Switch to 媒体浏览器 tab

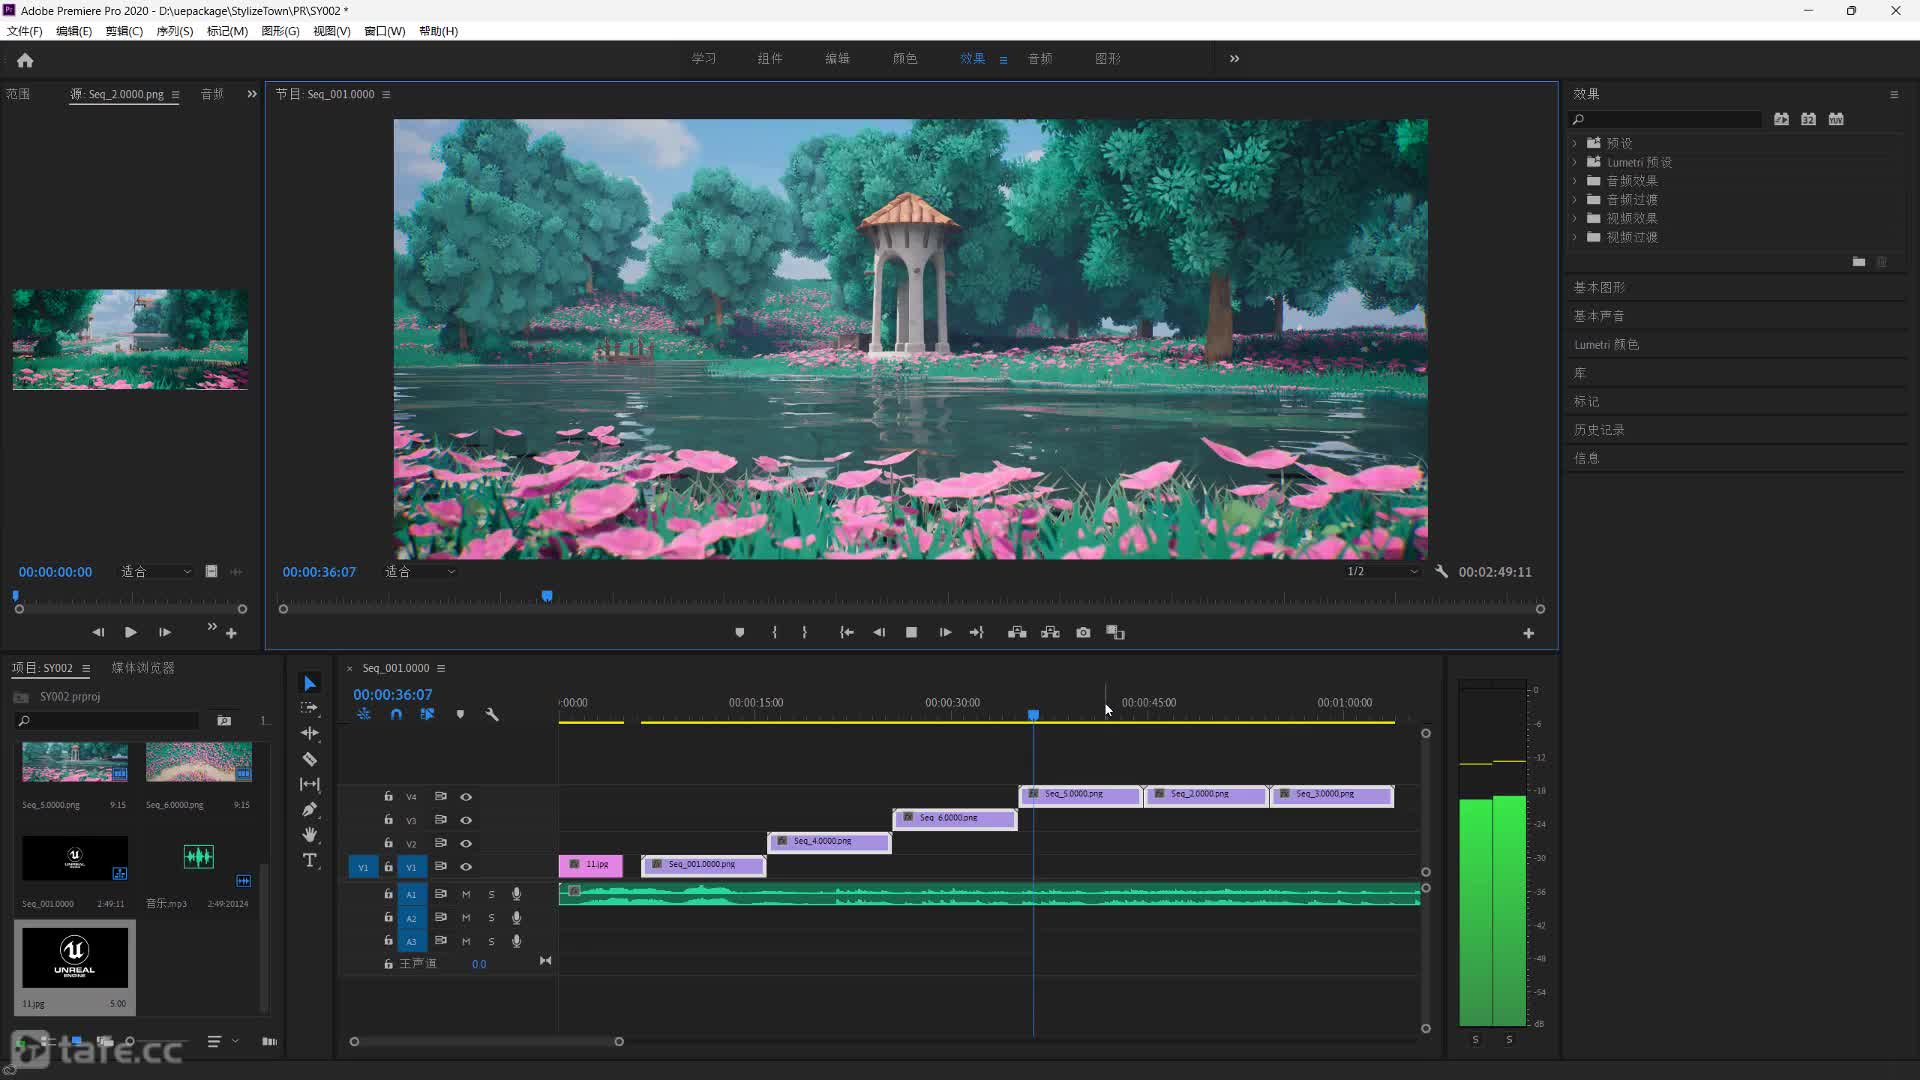tap(143, 668)
